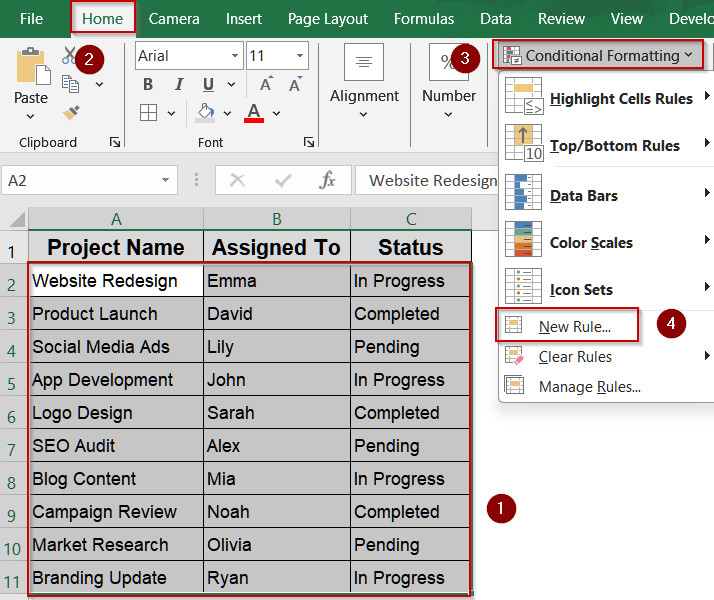The image size is (714, 600).
Task: Click the Project Name header cell
Action: 116,247
